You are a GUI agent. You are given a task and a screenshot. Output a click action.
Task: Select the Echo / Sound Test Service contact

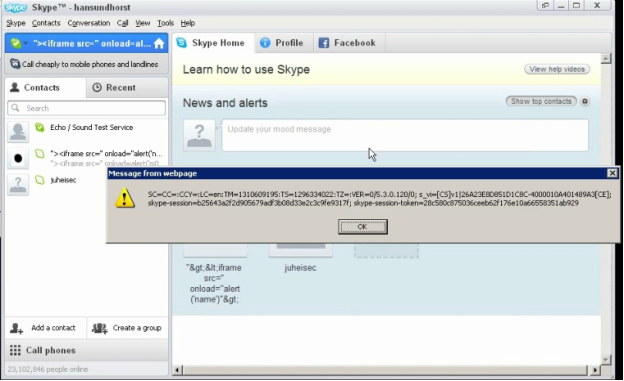point(86,131)
